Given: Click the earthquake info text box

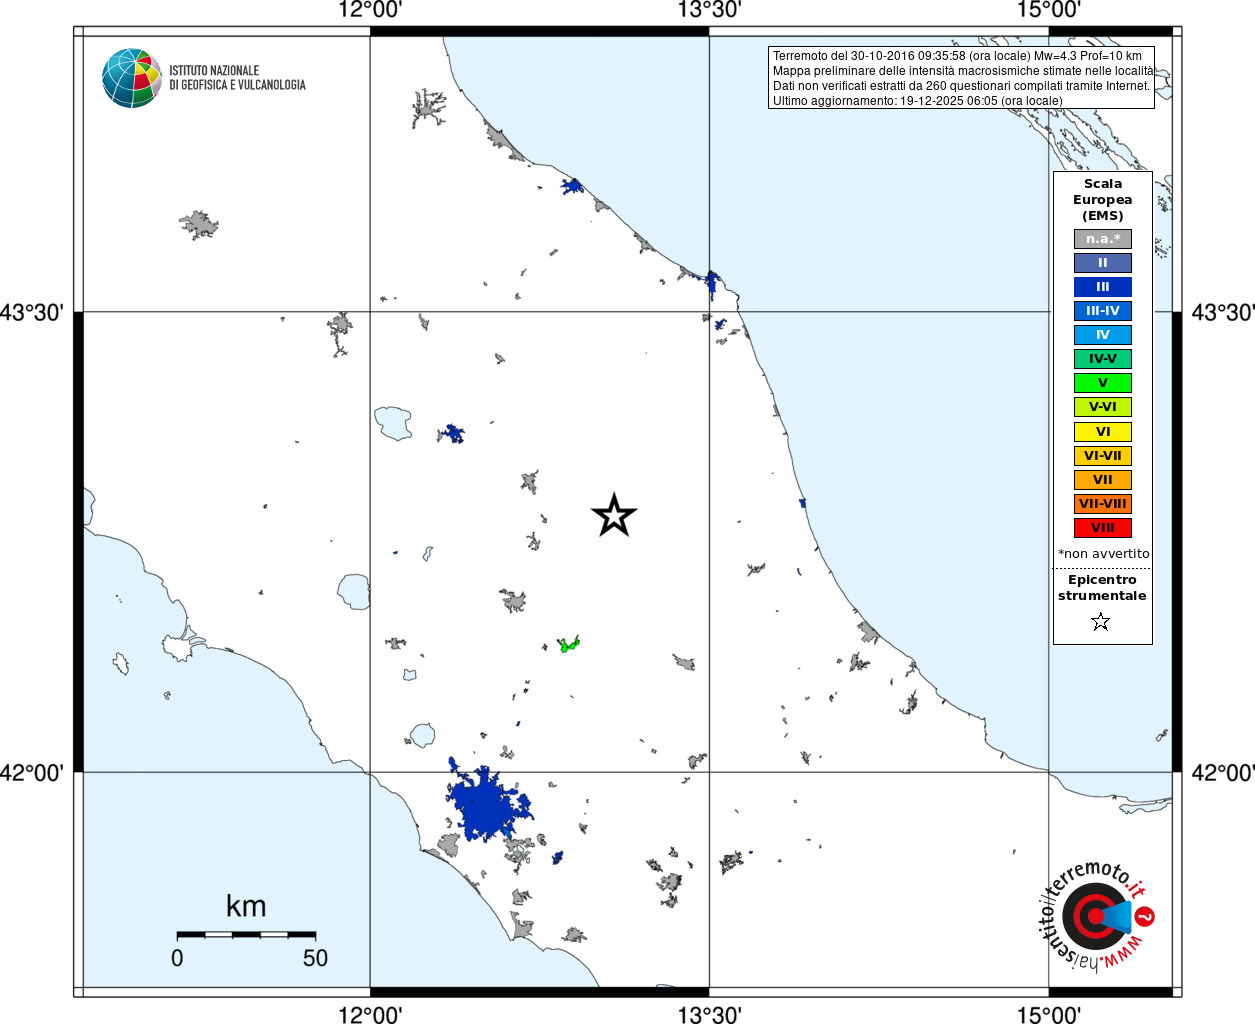Looking at the screenshot, I should [x=961, y=78].
